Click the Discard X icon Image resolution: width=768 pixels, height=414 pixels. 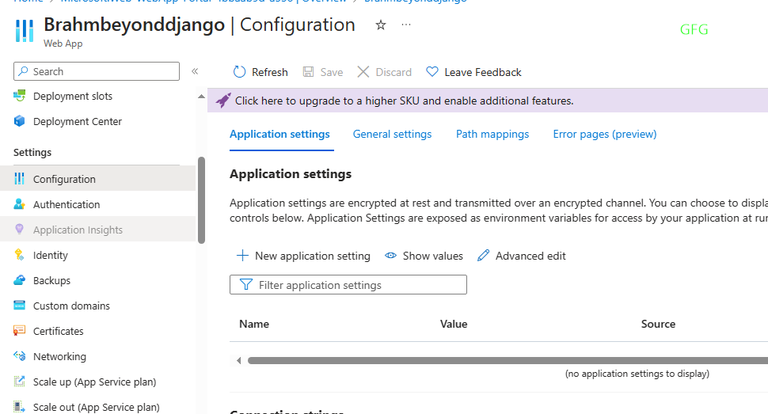click(363, 72)
